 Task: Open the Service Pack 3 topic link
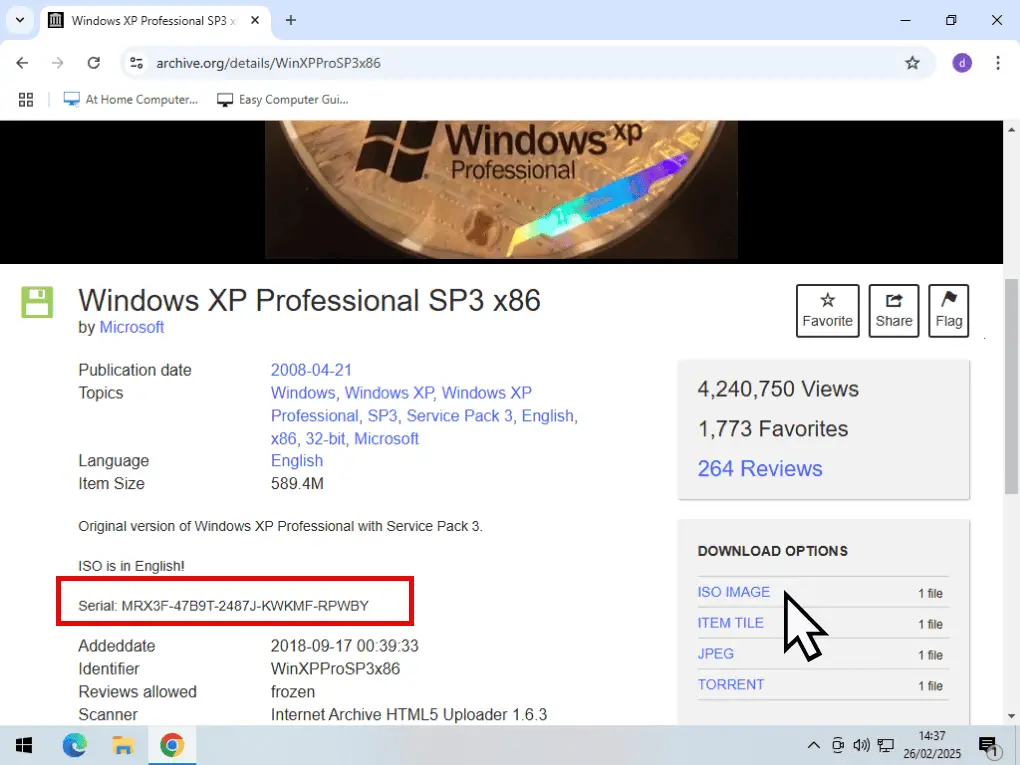coord(459,416)
